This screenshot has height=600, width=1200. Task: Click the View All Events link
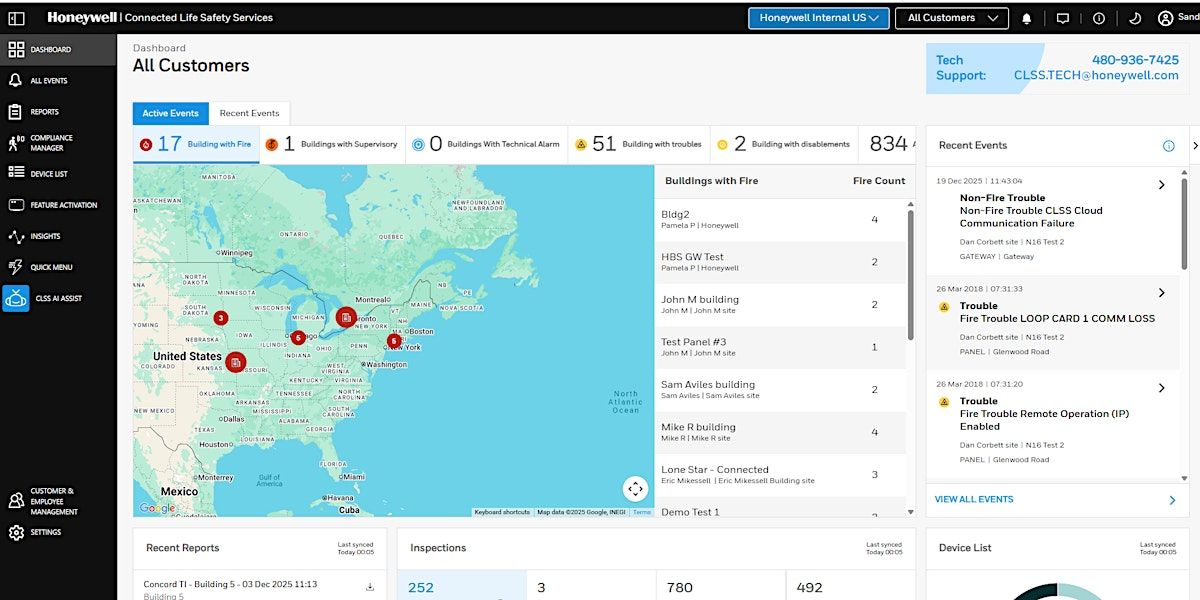974,499
